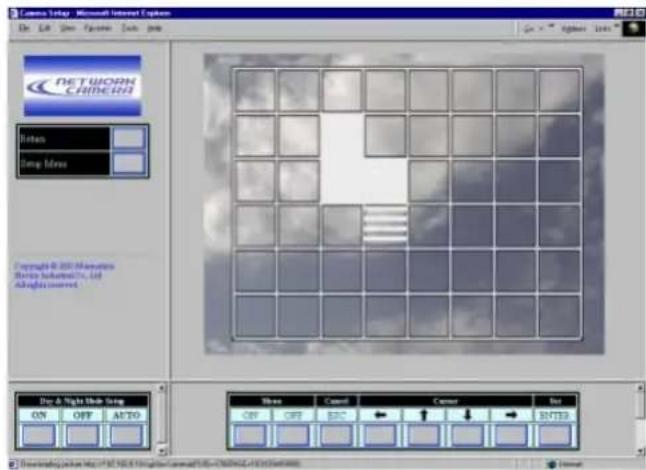Click the copyright text in the left panel

(64, 275)
